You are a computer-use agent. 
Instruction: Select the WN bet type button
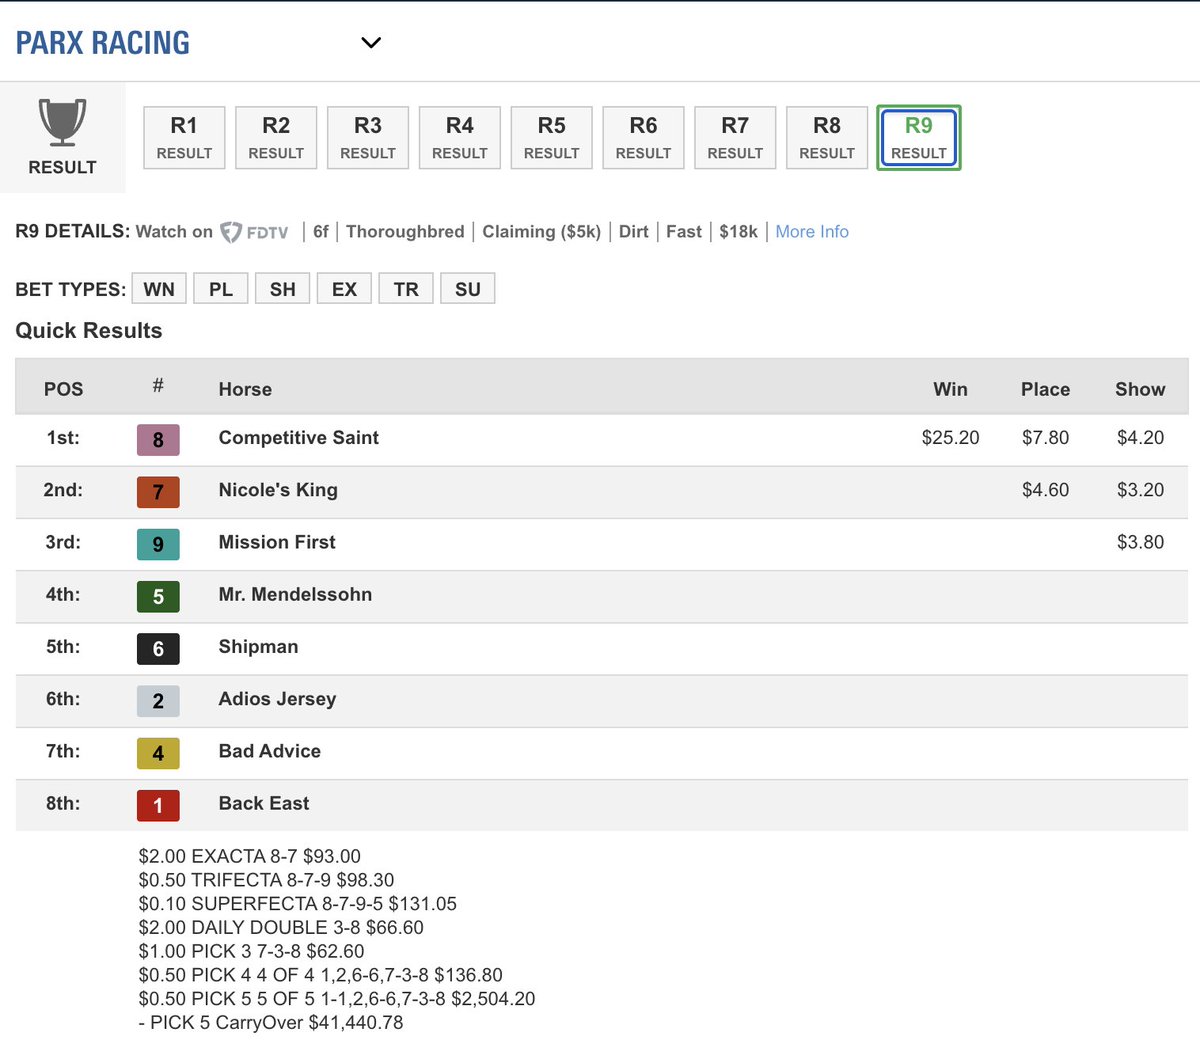click(159, 289)
